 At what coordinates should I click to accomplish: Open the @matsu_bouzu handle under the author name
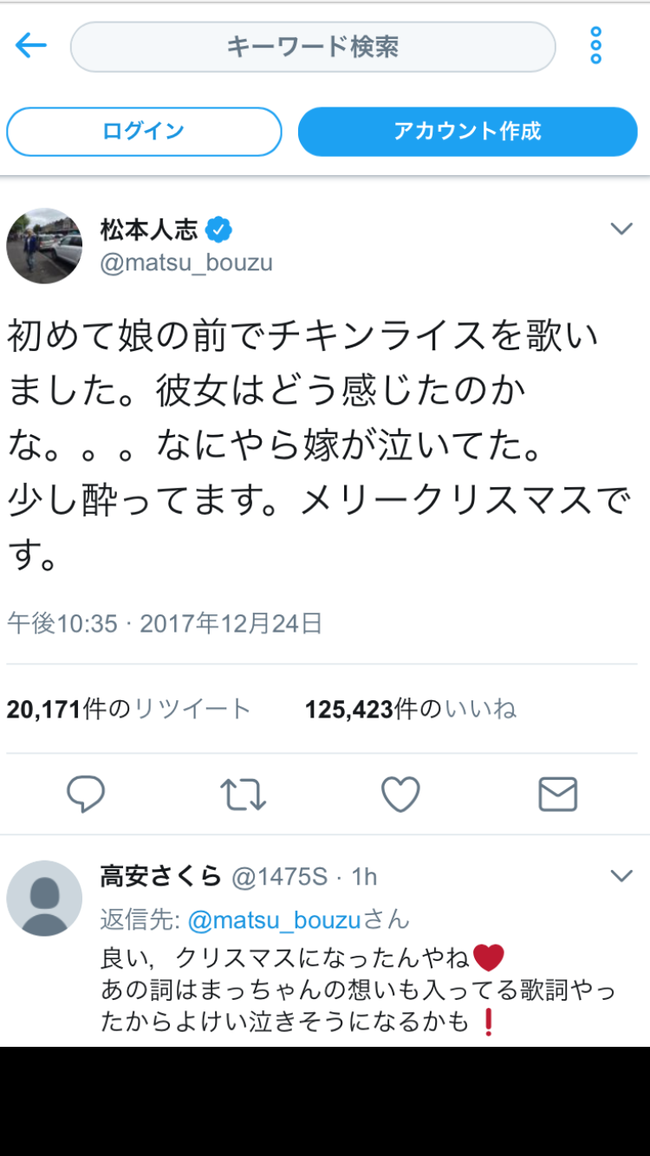[x=186, y=263]
